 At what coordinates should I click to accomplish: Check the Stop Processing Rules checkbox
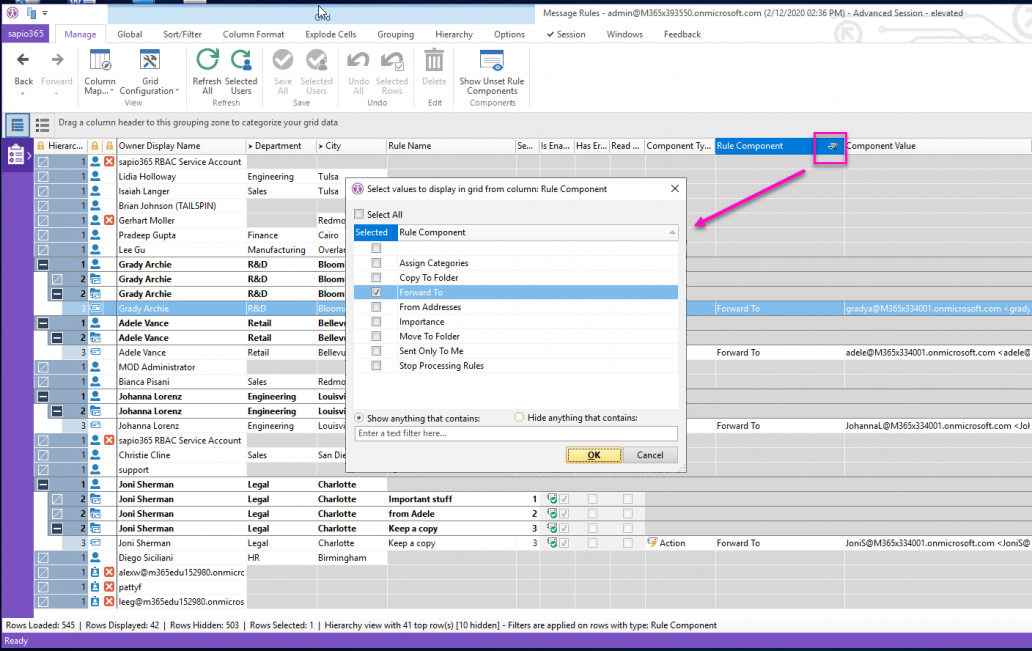pos(376,365)
